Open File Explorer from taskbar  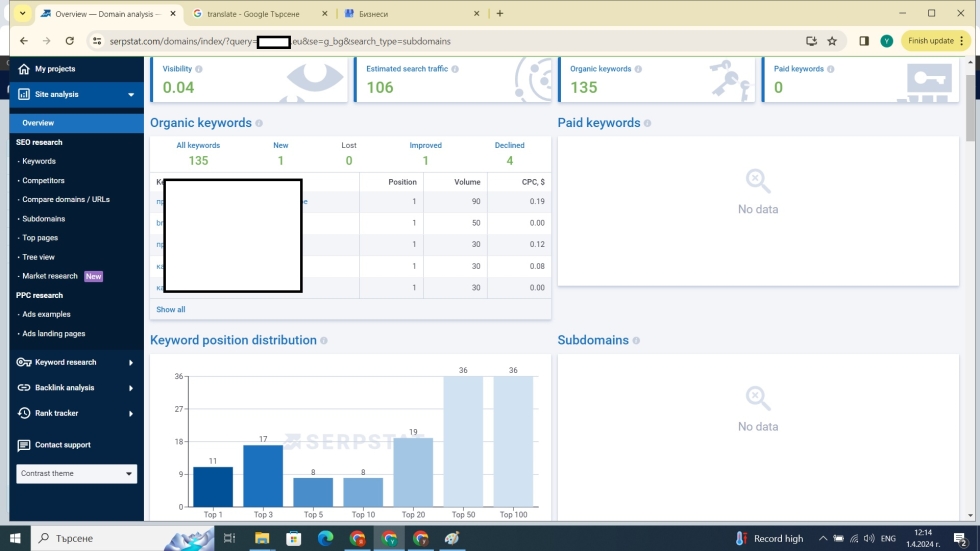[x=262, y=538]
